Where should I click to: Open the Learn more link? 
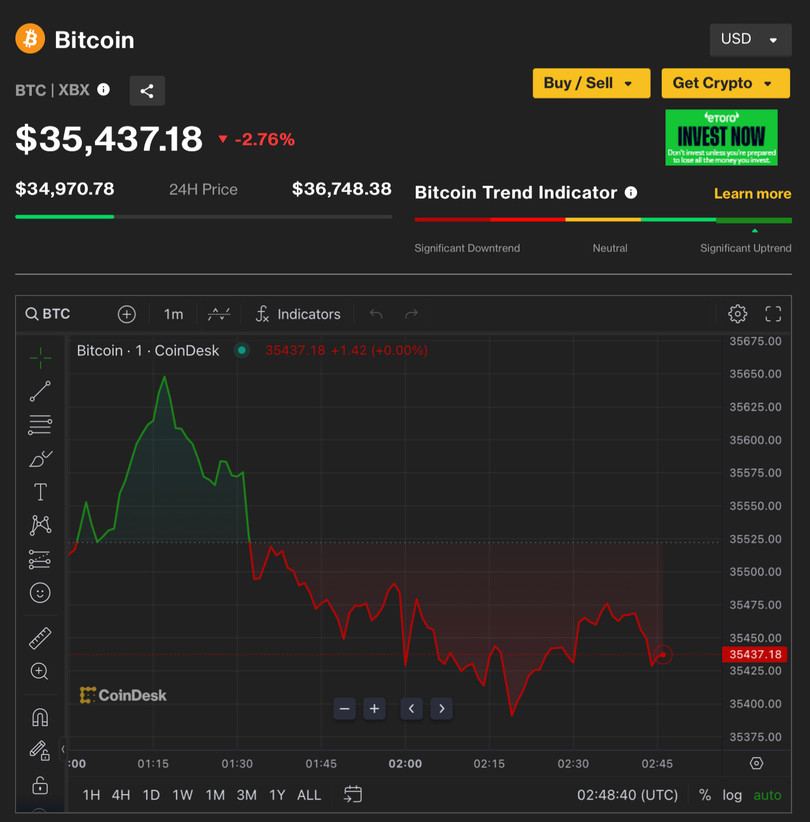[752, 193]
